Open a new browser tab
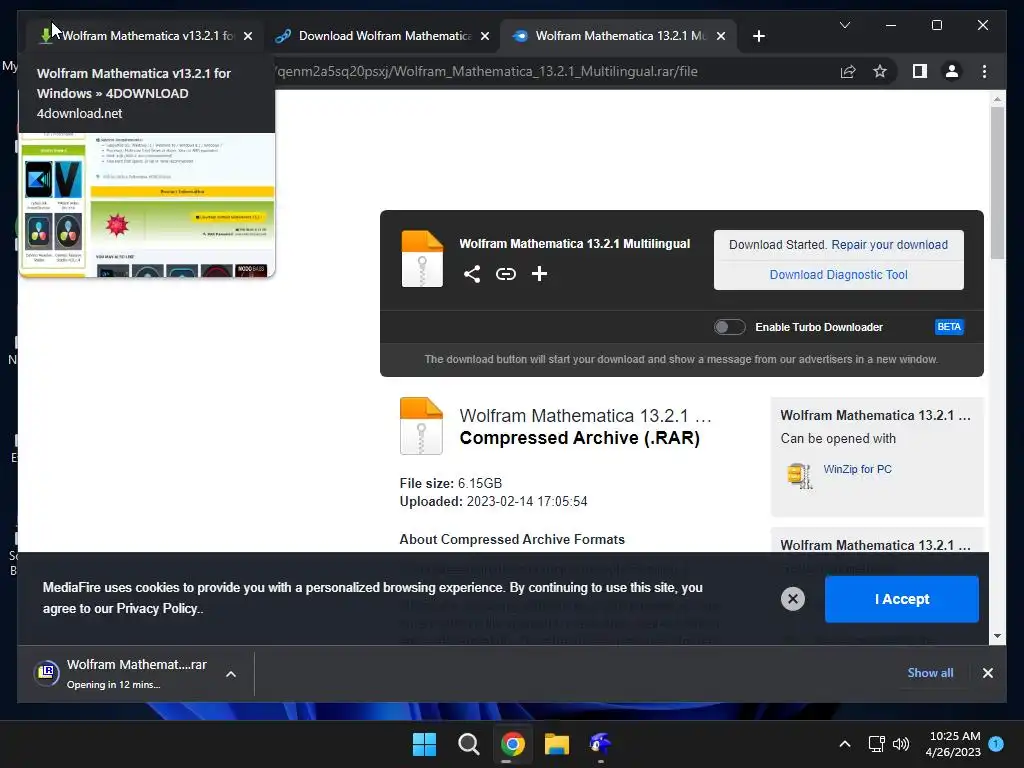This screenshot has width=1024, height=768. (759, 37)
